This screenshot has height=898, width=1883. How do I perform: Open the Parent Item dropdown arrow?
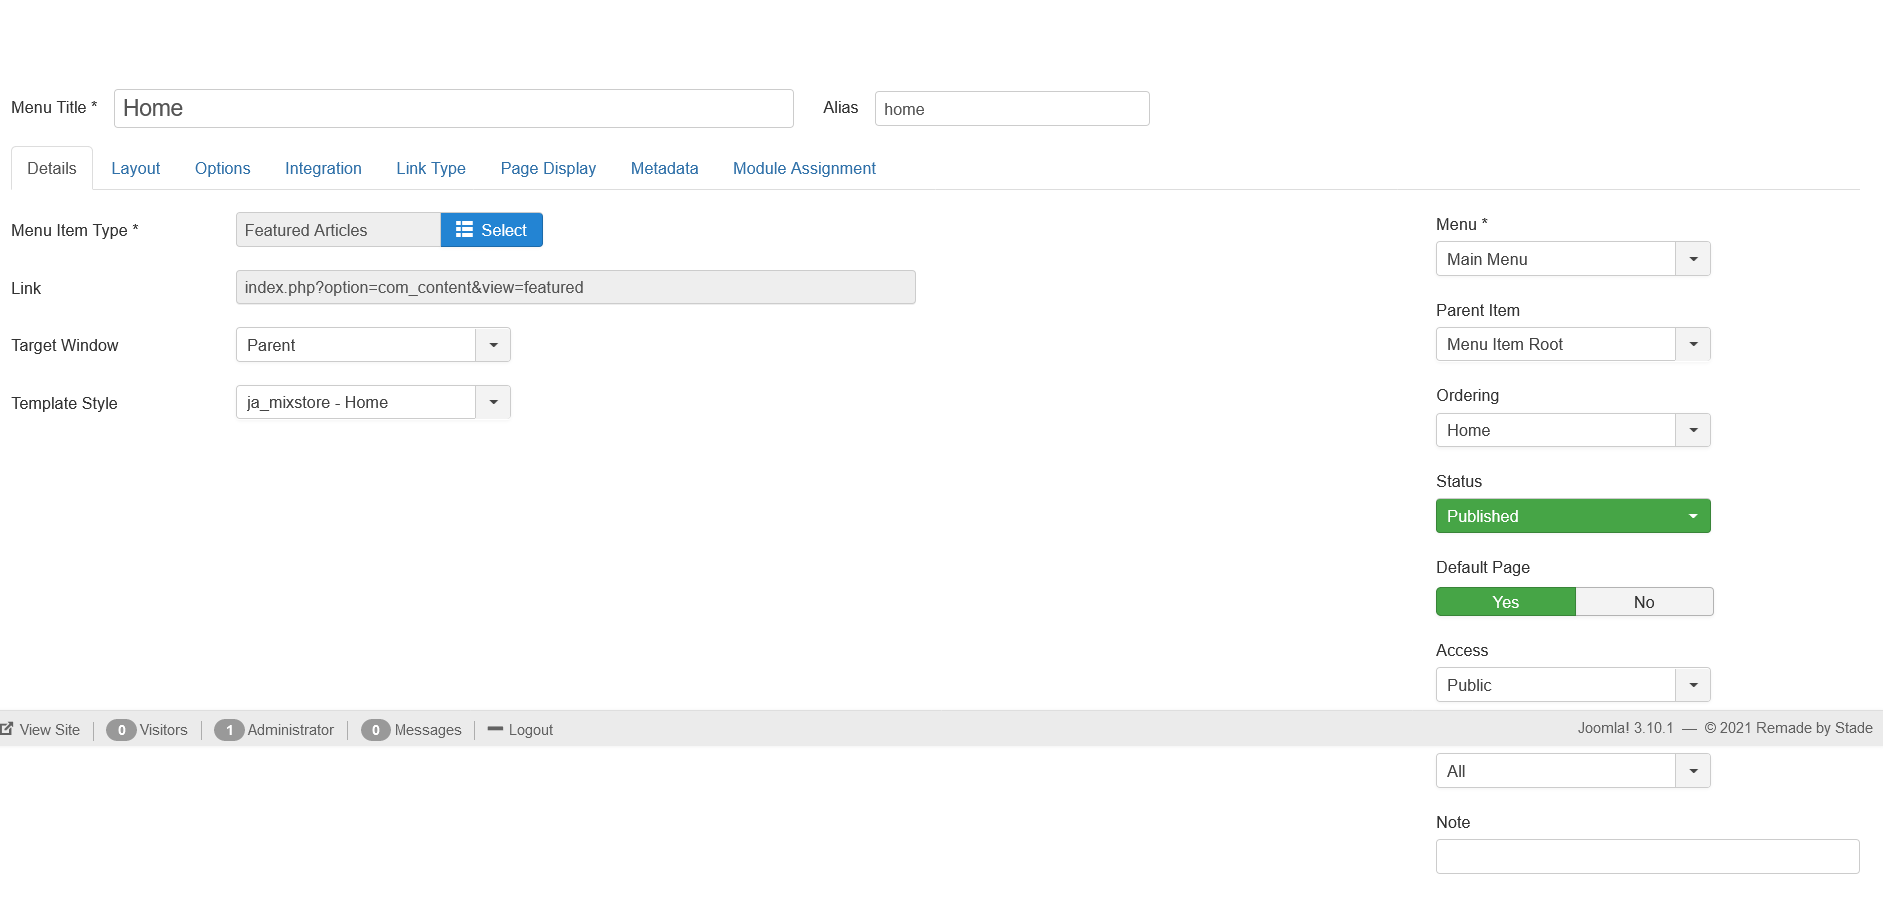(1692, 345)
